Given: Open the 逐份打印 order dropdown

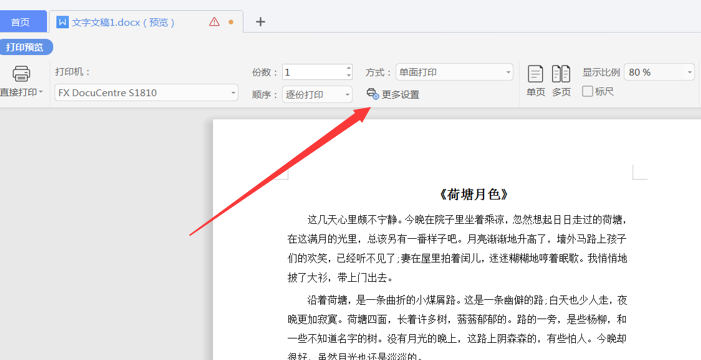Looking at the screenshot, I should pos(317,94).
